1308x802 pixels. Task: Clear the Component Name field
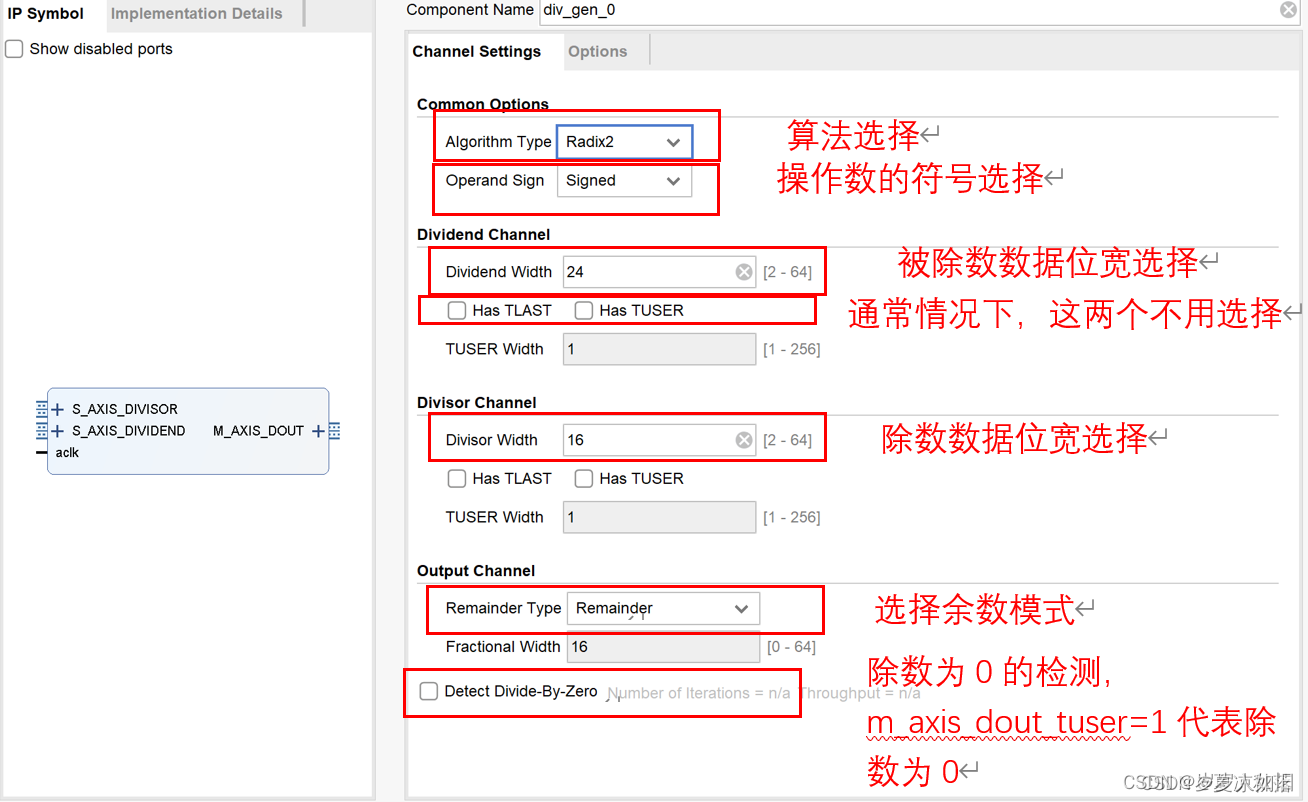click(x=1288, y=10)
